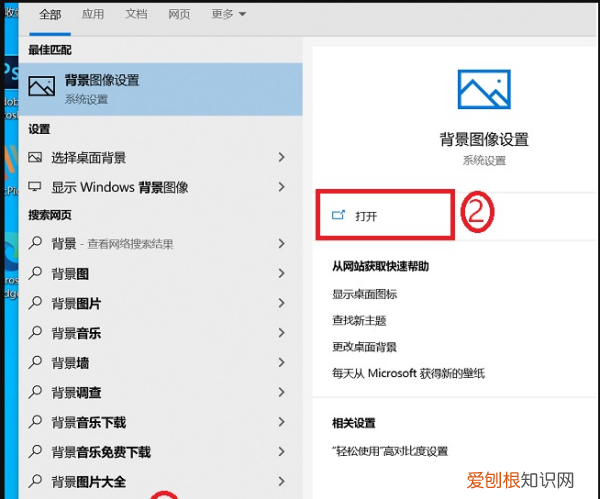The width and height of the screenshot is (600, 499).
Task: Switch to the 文档 tab
Action: point(136,14)
